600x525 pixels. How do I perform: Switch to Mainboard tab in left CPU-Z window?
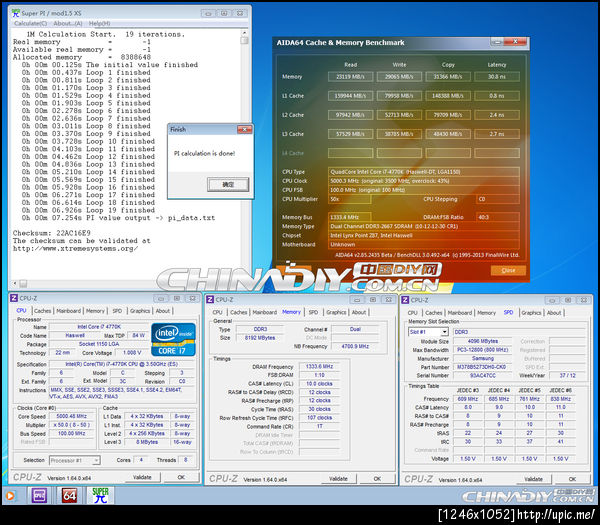click(68, 311)
